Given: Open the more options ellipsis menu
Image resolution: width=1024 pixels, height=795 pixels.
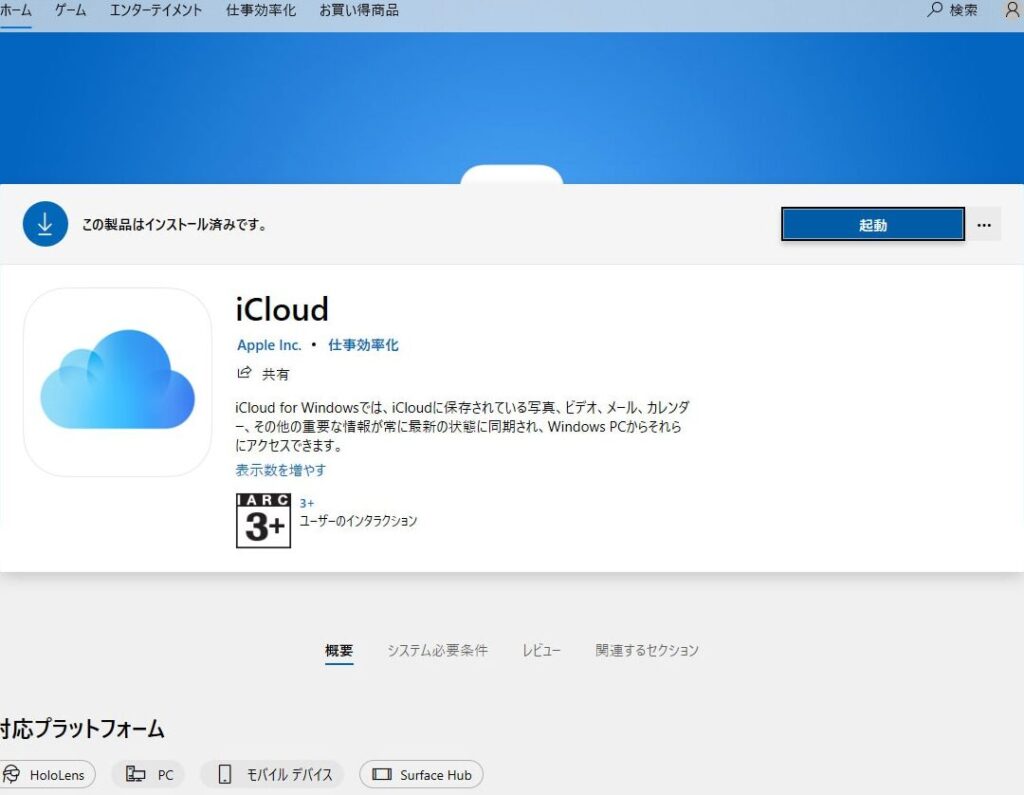Looking at the screenshot, I should coord(984,225).
